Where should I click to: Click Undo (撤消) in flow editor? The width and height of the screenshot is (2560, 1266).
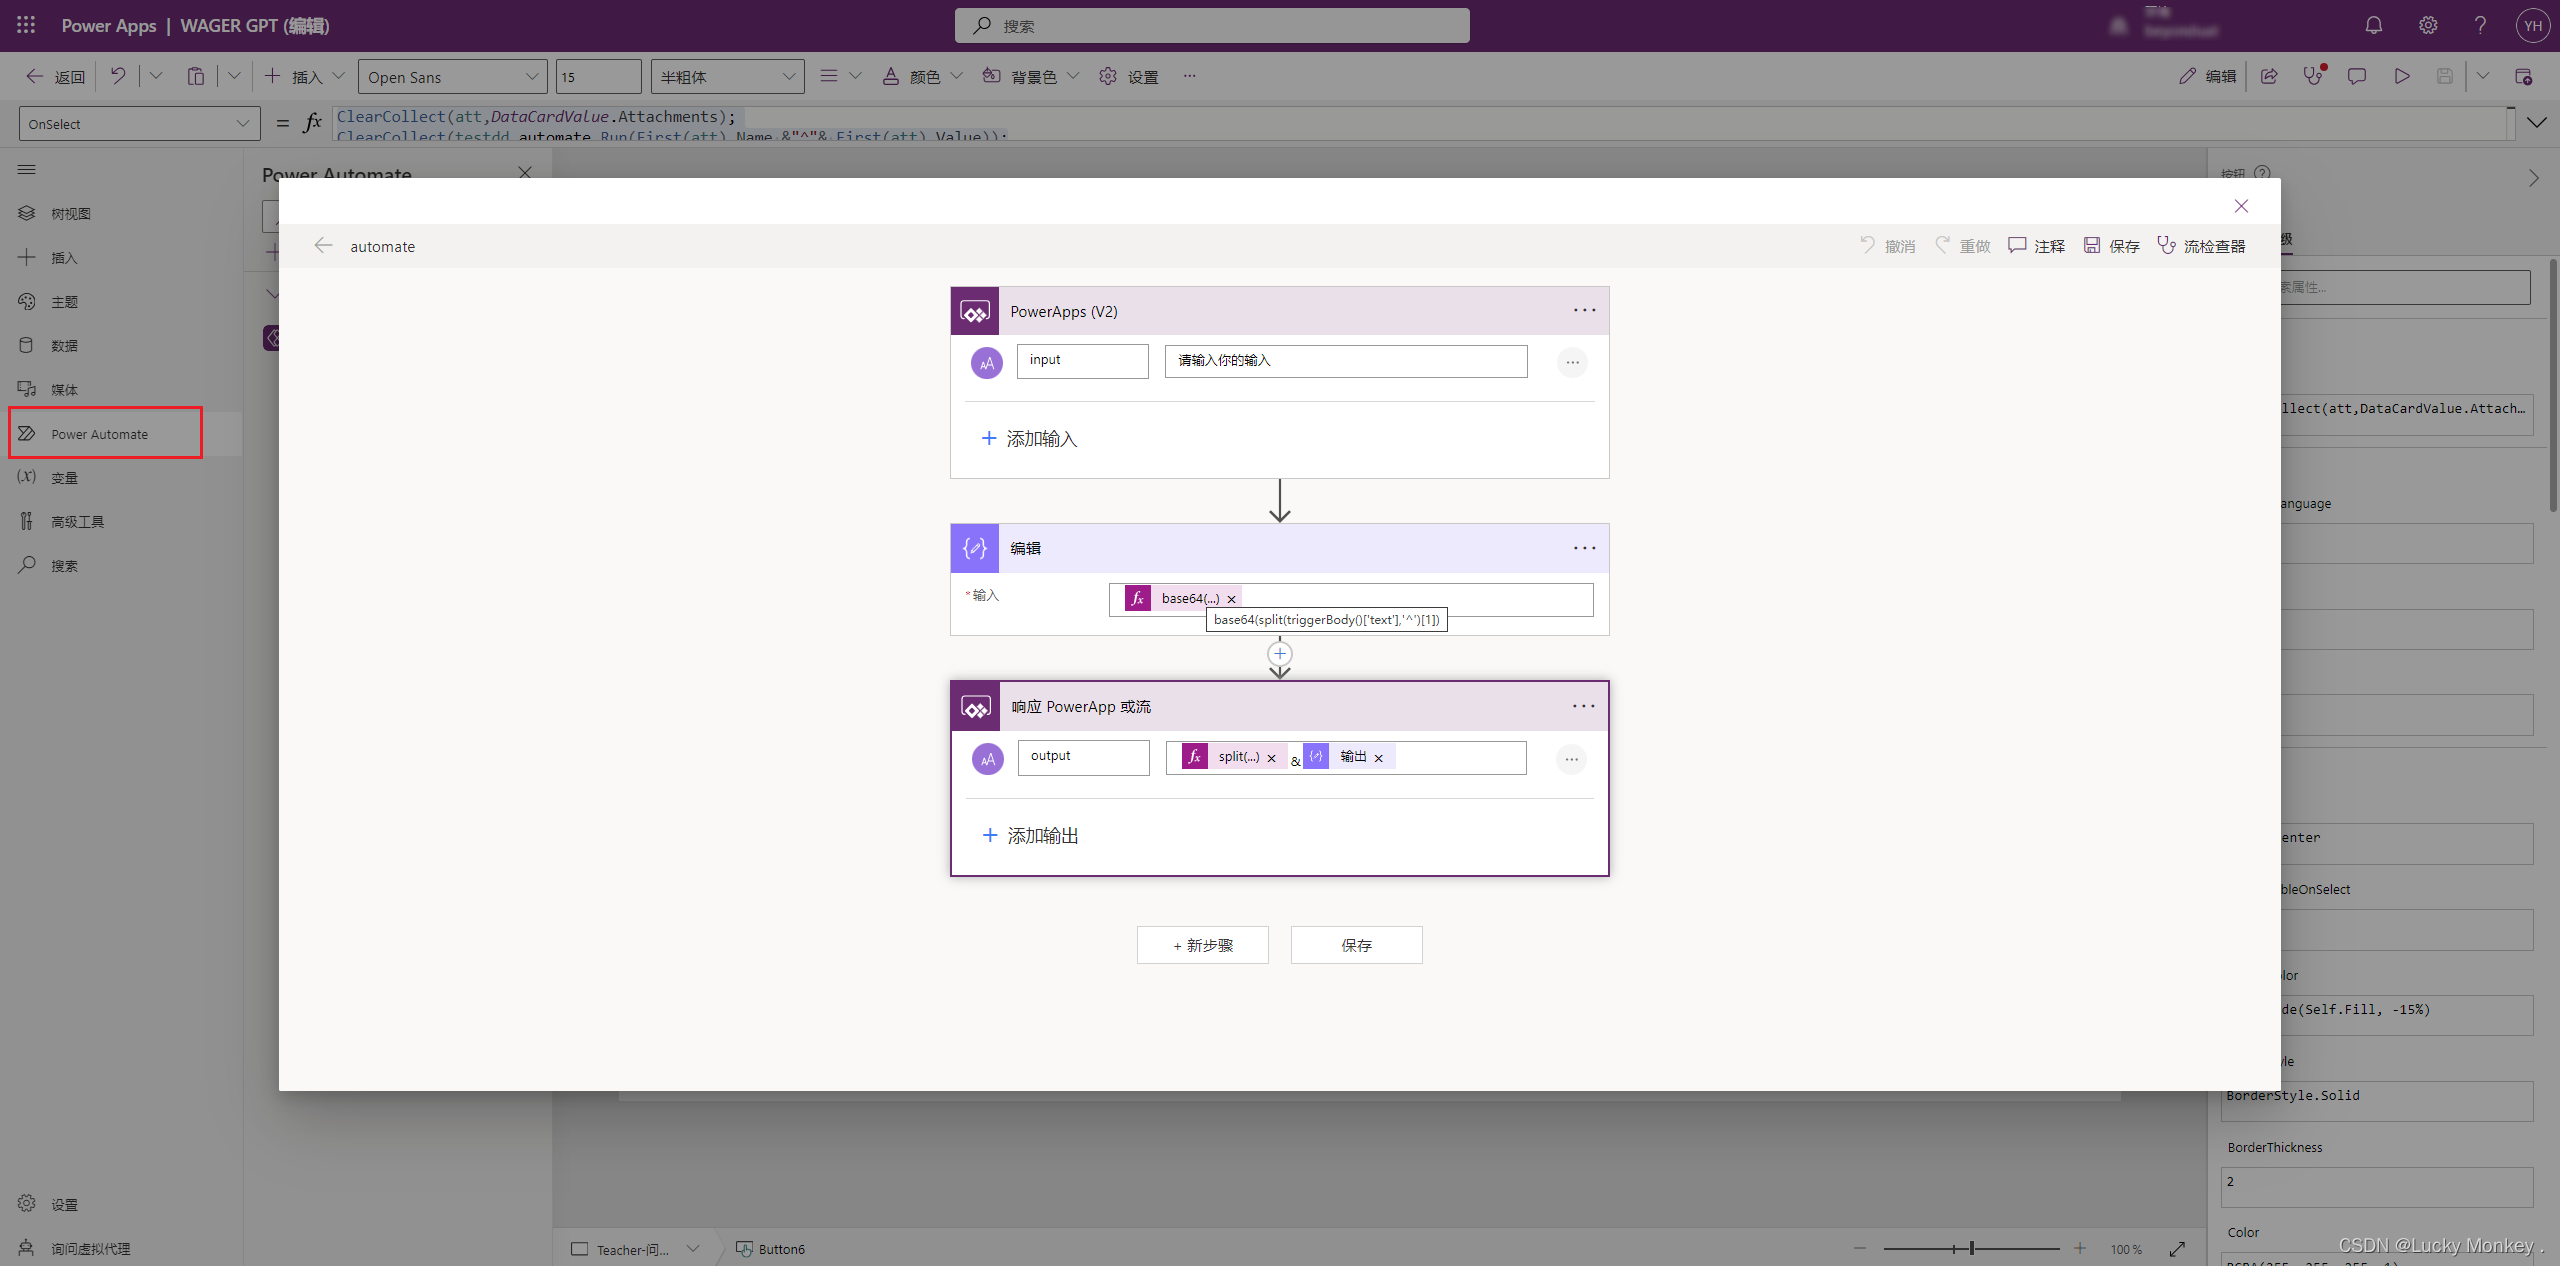tap(1887, 246)
